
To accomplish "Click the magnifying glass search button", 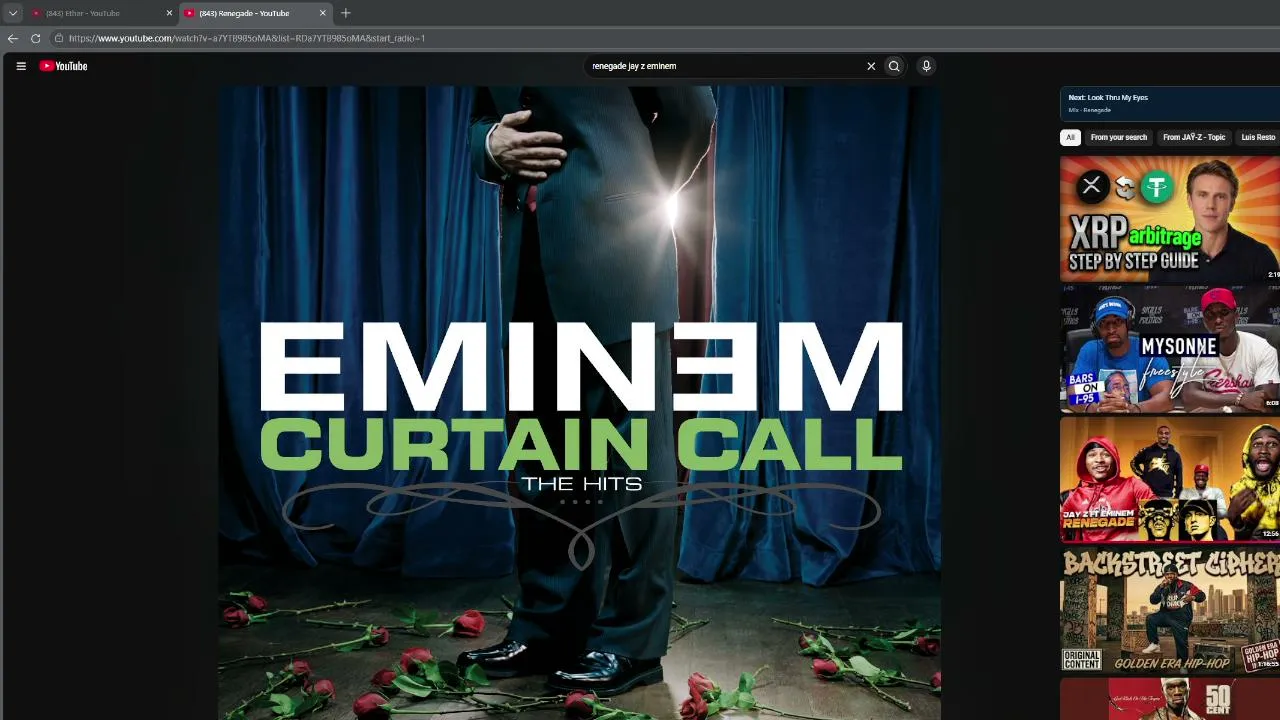I will coord(894,66).
